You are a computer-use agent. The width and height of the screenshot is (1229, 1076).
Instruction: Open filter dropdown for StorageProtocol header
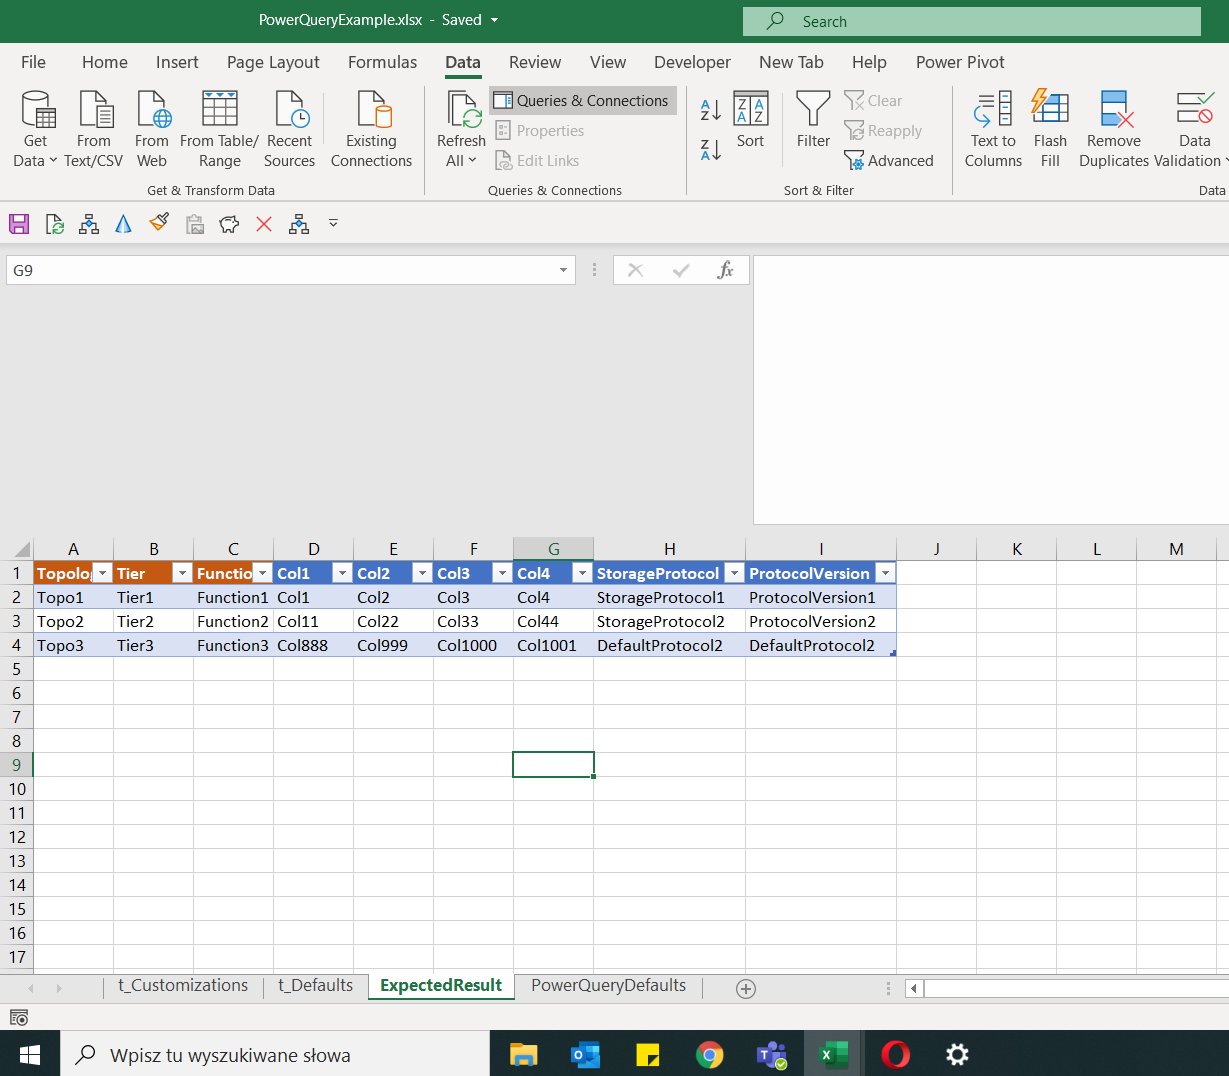tap(734, 573)
